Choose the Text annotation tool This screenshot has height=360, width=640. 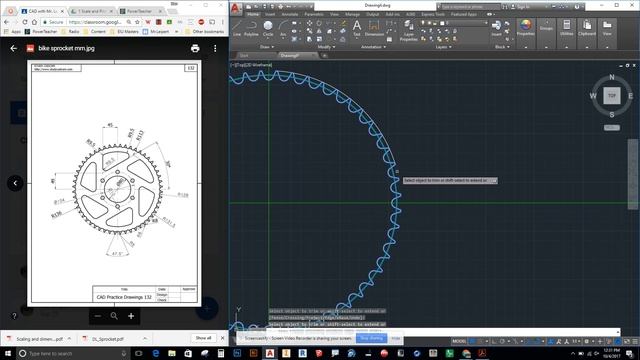tap(357, 29)
